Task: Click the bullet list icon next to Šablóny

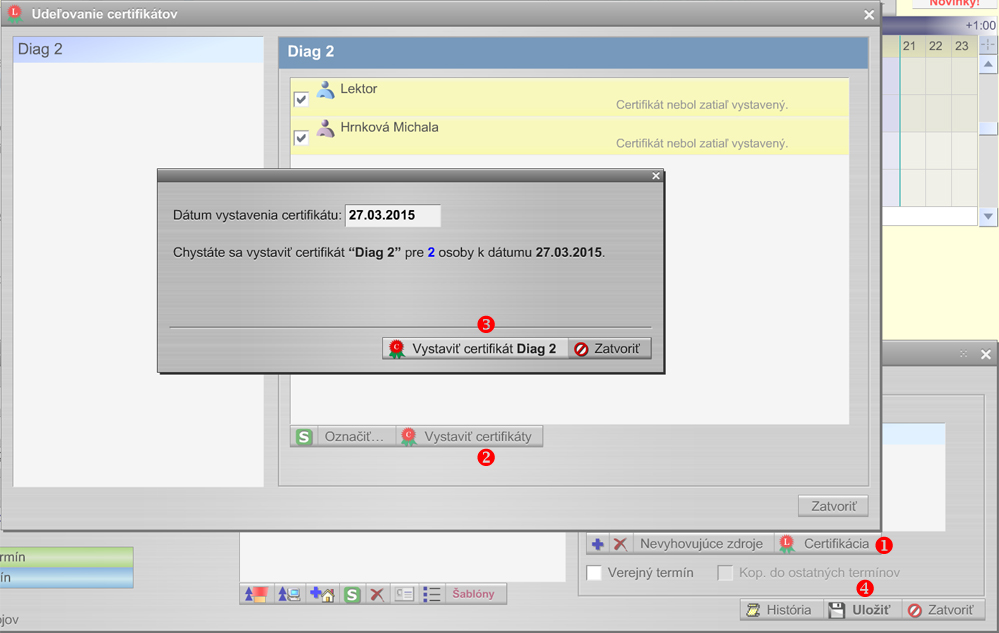Action: [432, 594]
